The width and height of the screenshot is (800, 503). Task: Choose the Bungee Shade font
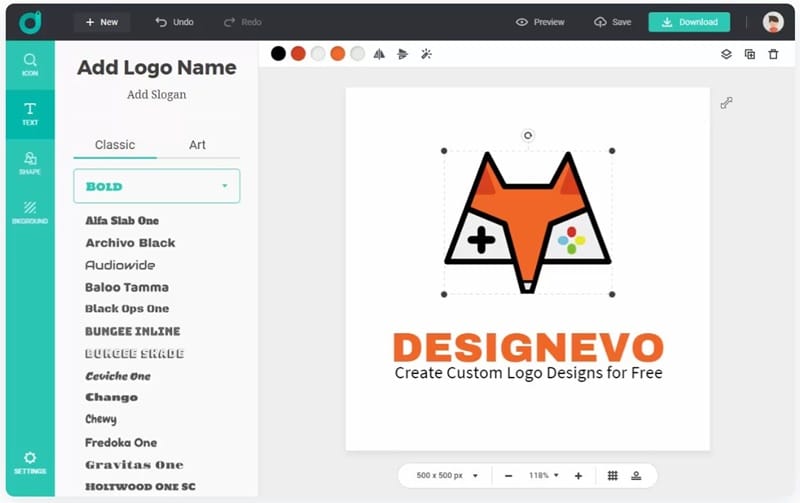coord(134,354)
